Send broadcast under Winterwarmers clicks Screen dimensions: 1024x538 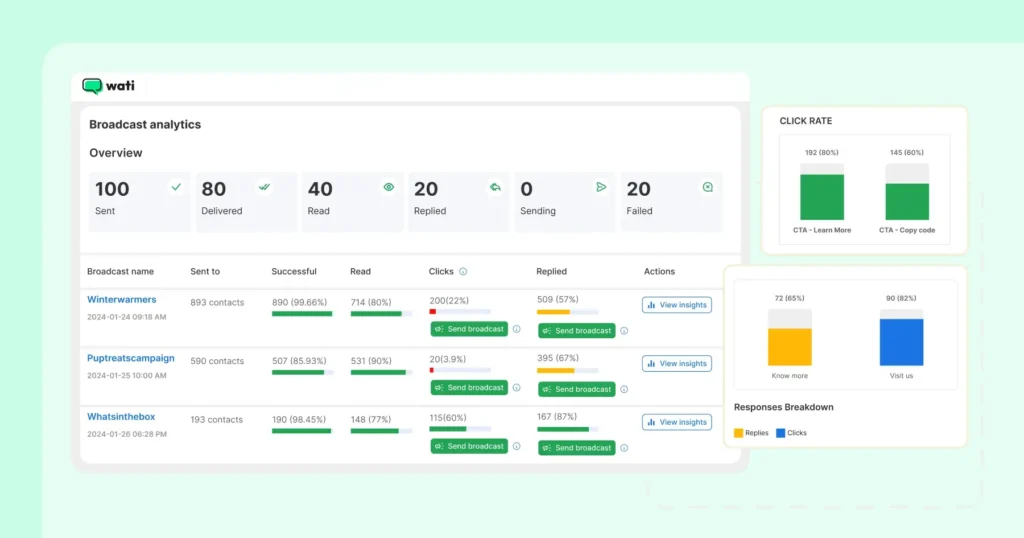468,329
